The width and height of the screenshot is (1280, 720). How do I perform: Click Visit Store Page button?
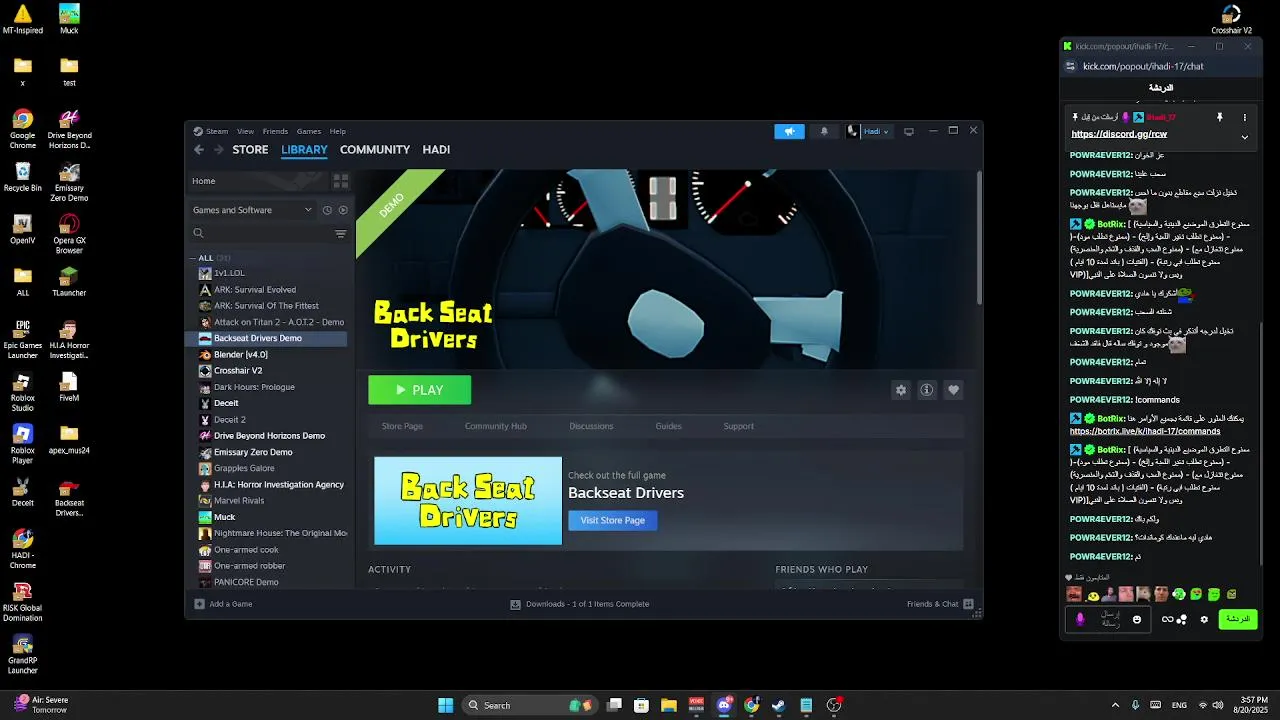coord(613,520)
